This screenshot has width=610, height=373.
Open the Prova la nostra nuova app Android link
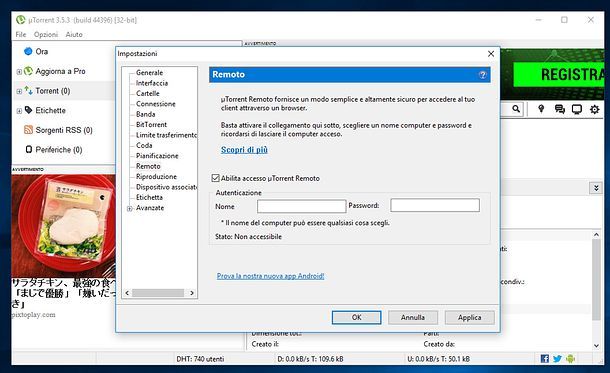pyautogui.click(x=270, y=276)
